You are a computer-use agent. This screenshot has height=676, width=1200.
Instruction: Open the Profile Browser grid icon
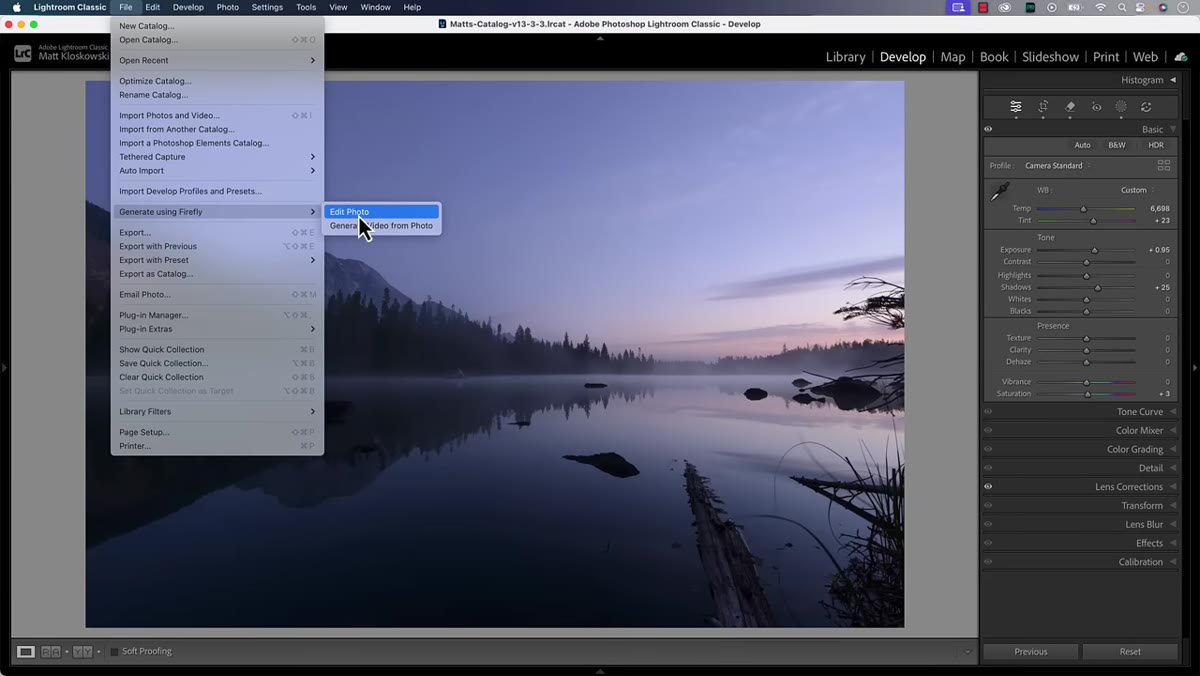(x=1164, y=165)
